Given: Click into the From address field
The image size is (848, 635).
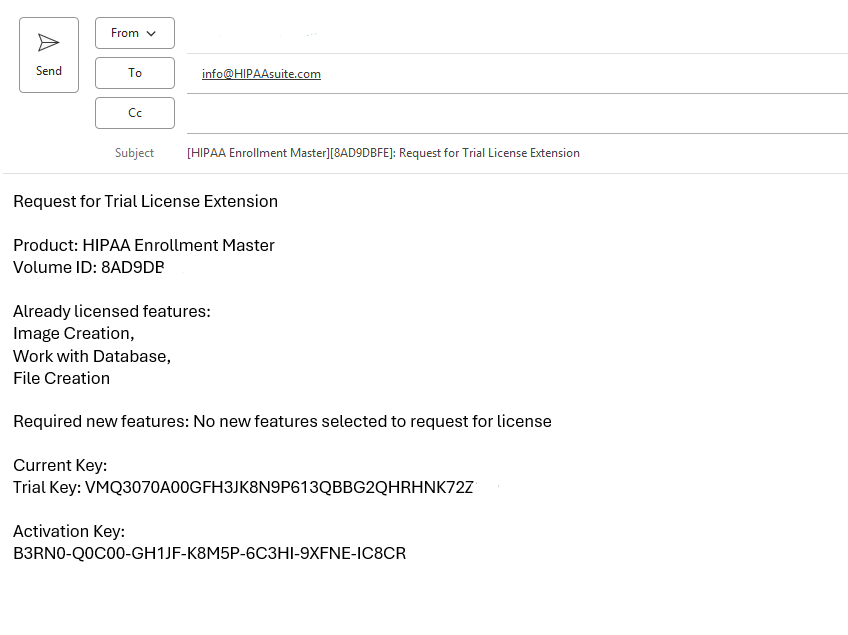Looking at the screenshot, I should pos(517,34).
